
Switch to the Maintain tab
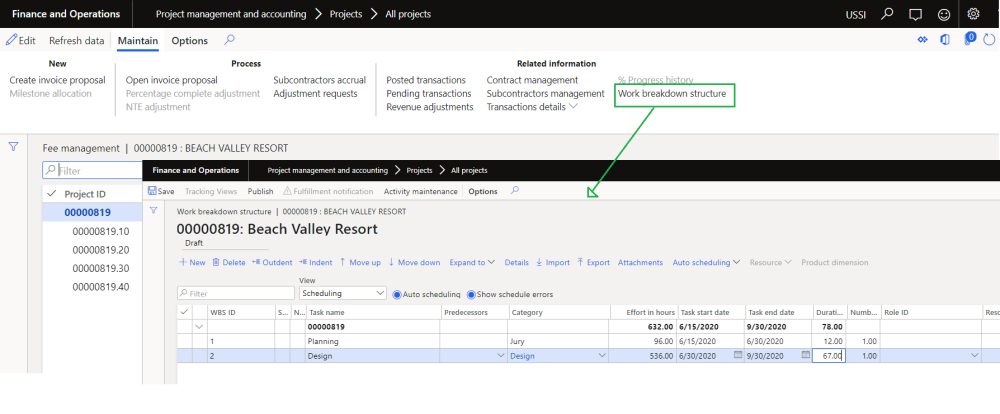click(x=138, y=40)
